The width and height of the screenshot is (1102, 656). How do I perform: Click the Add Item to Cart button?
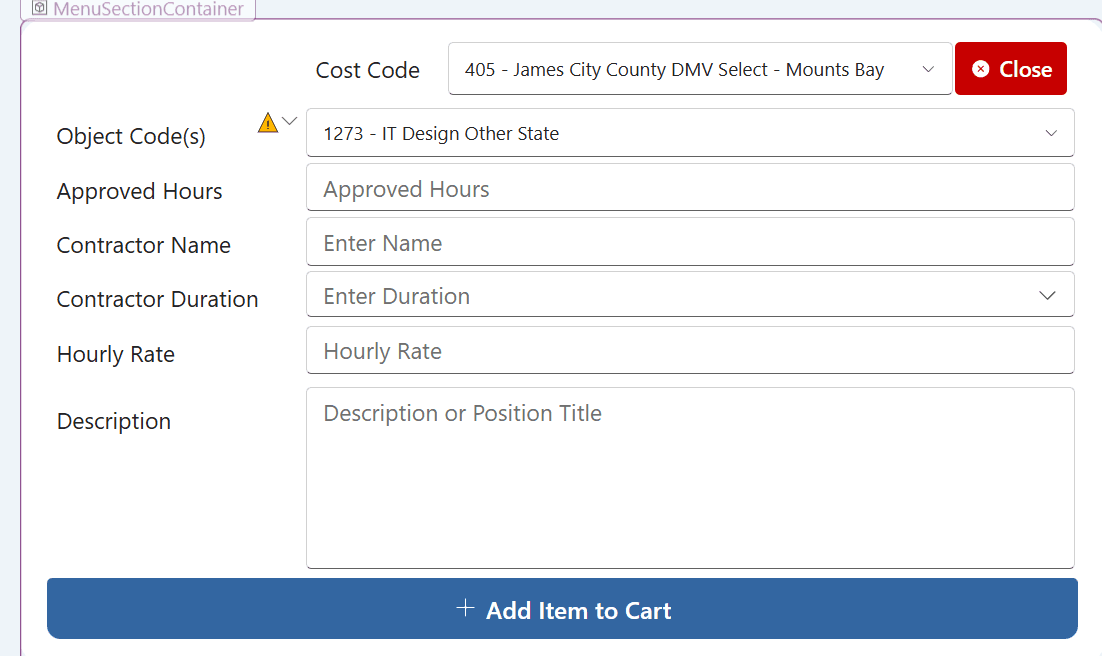point(562,609)
